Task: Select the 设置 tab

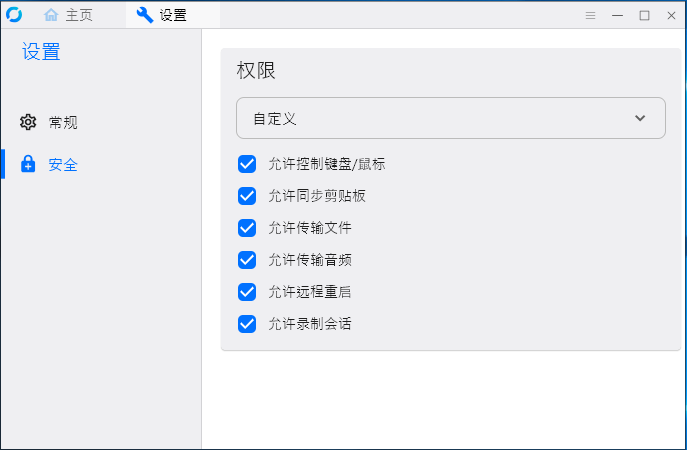Action: 172,15
